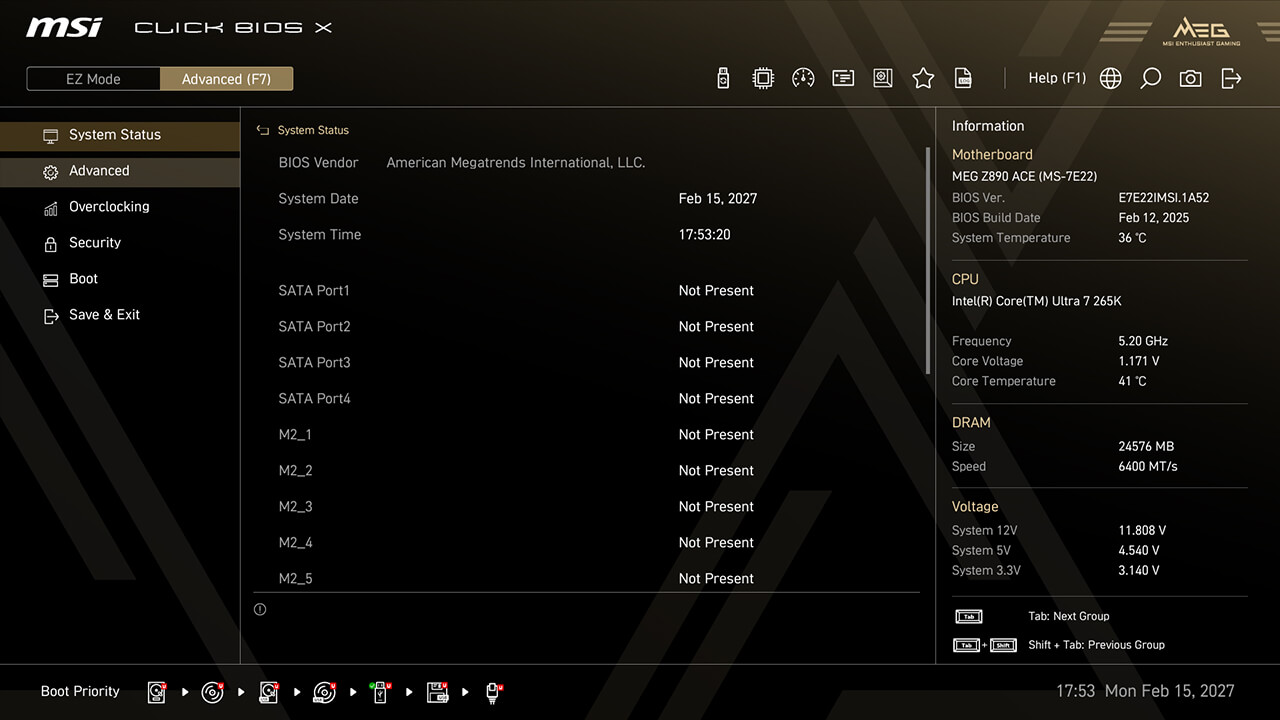1280x720 pixels.
Task: Click the MEG Z890 ACE (MS-7E22) text
Action: tap(1024, 177)
